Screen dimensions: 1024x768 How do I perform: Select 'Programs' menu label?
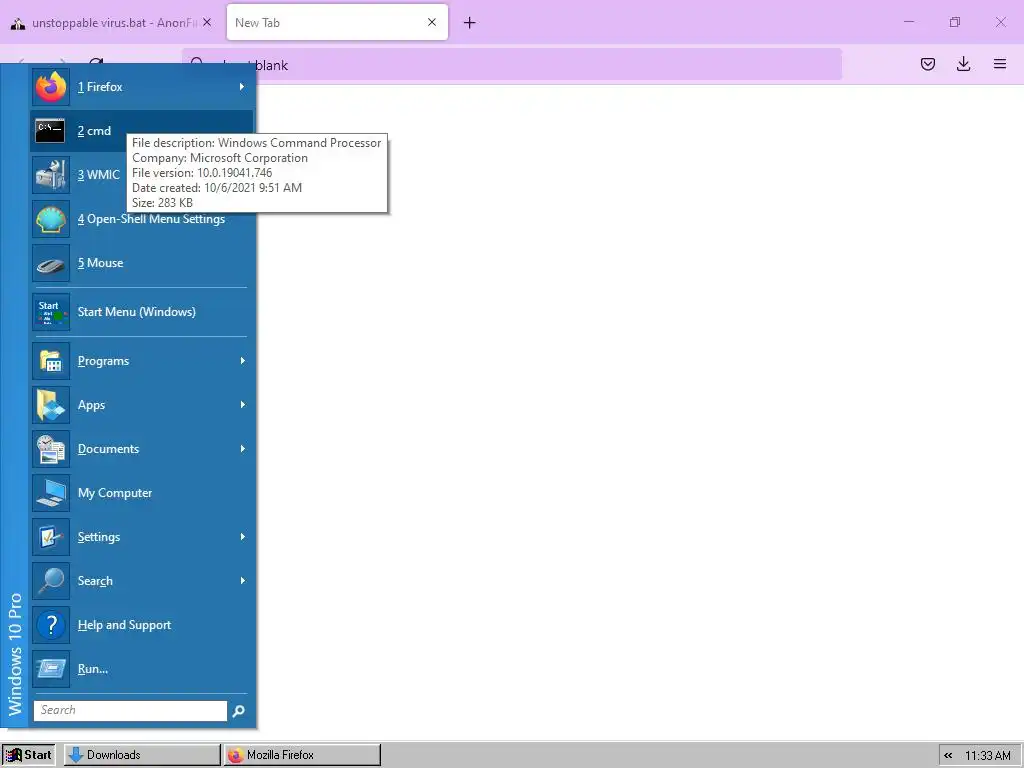pos(103,361)
